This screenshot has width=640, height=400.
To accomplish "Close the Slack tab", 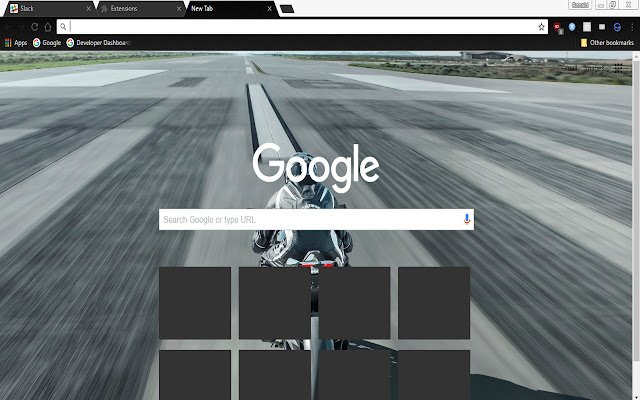I will [x=89, y=9].
